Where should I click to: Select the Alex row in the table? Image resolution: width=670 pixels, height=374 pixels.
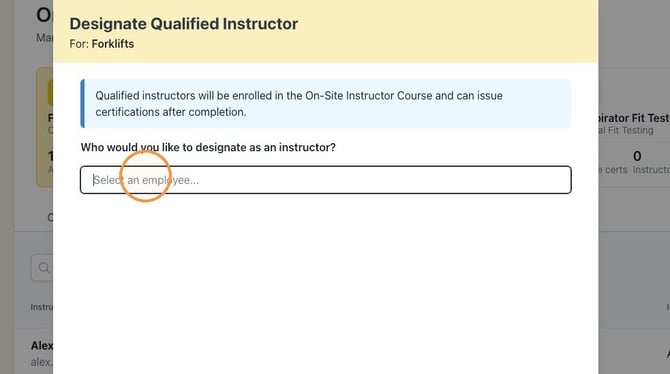coord(34,353)
